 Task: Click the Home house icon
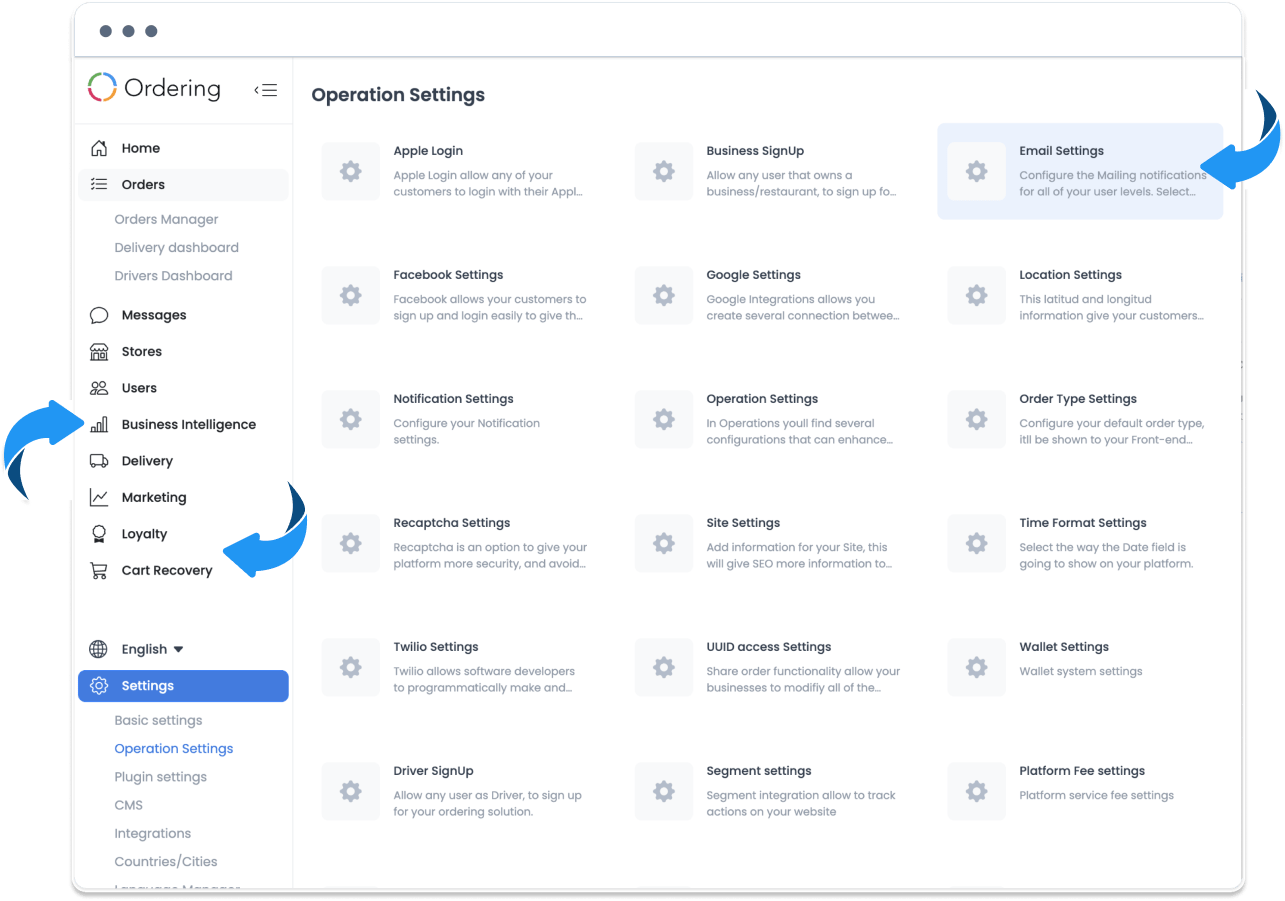99,148
